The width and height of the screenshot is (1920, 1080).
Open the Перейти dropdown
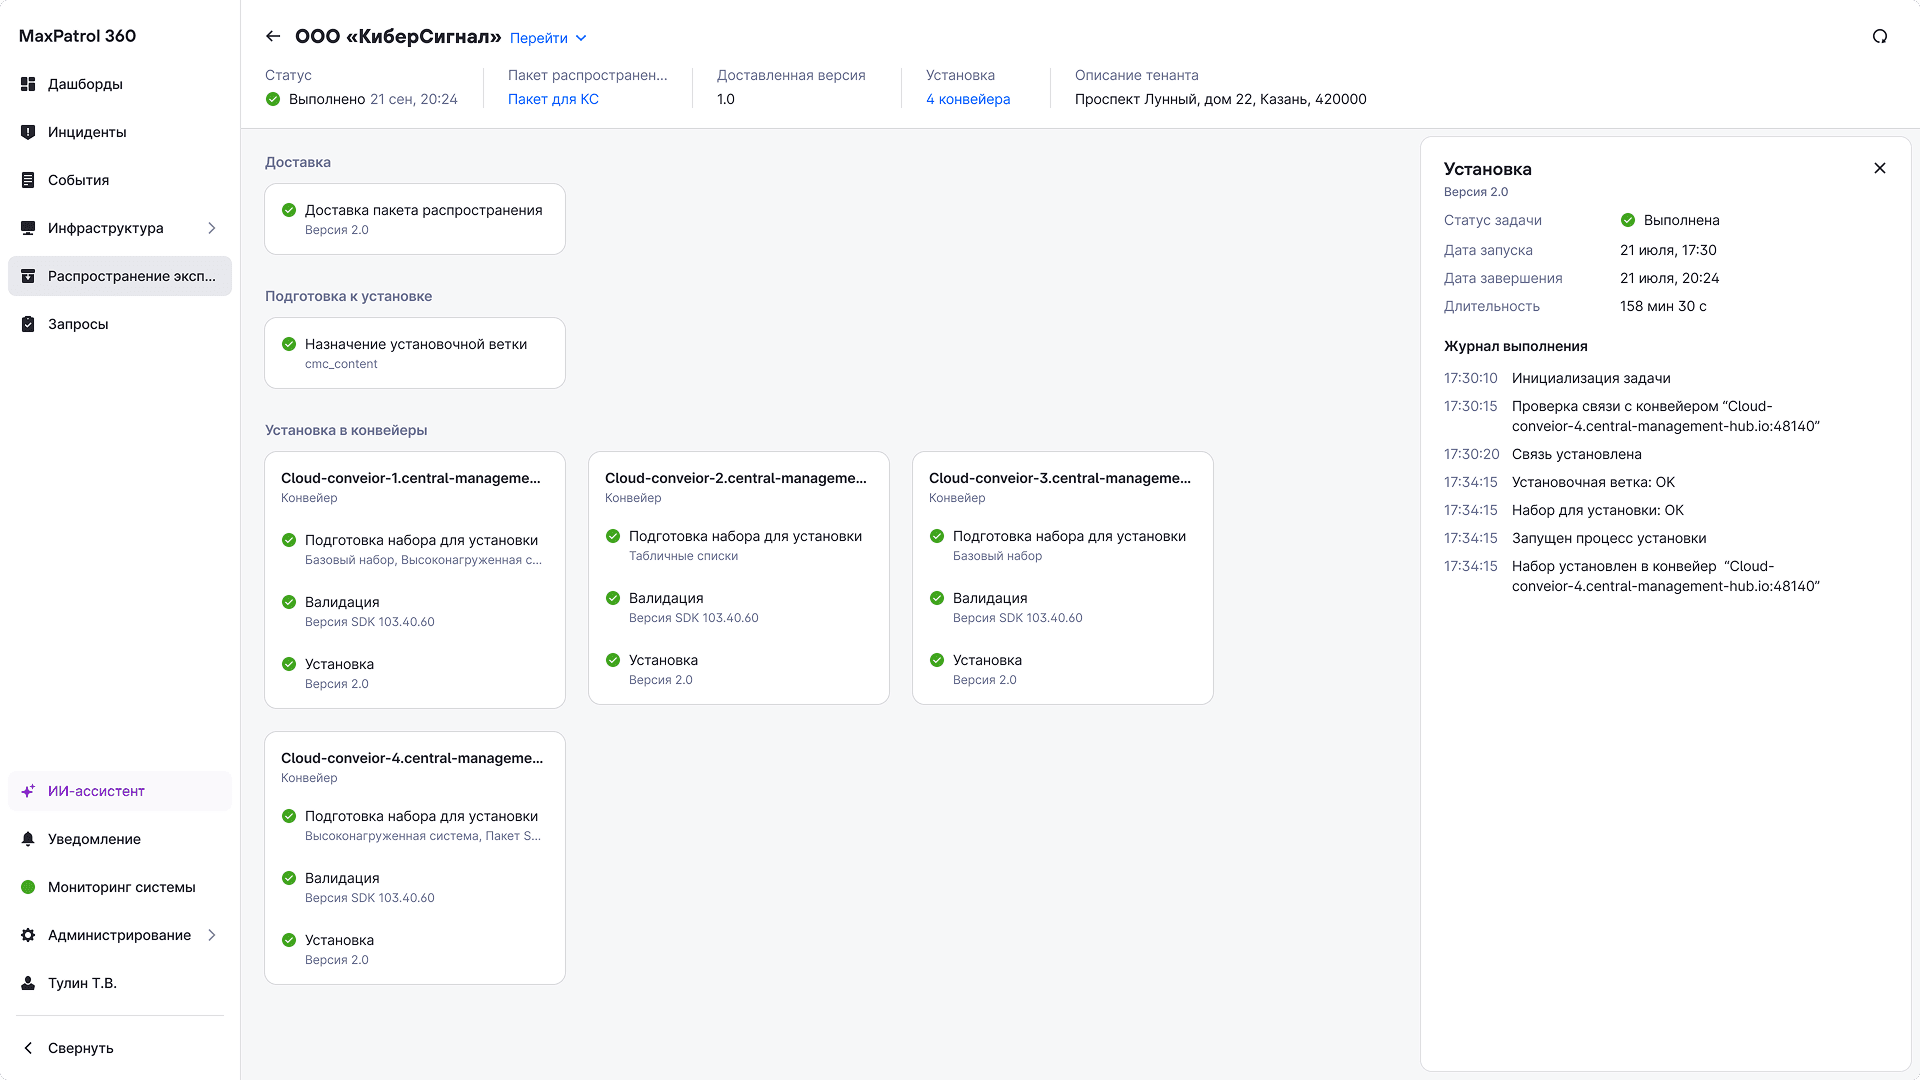pos(548,38)
